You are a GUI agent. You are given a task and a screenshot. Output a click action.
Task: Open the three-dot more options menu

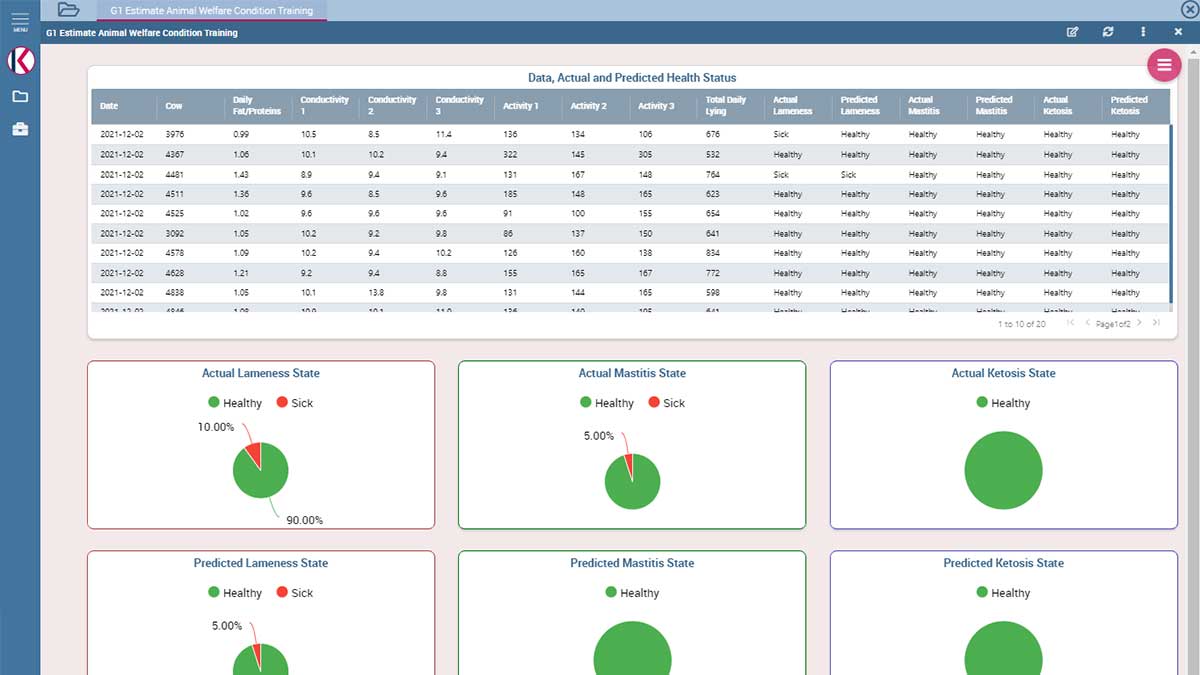tap(1143, 32)
